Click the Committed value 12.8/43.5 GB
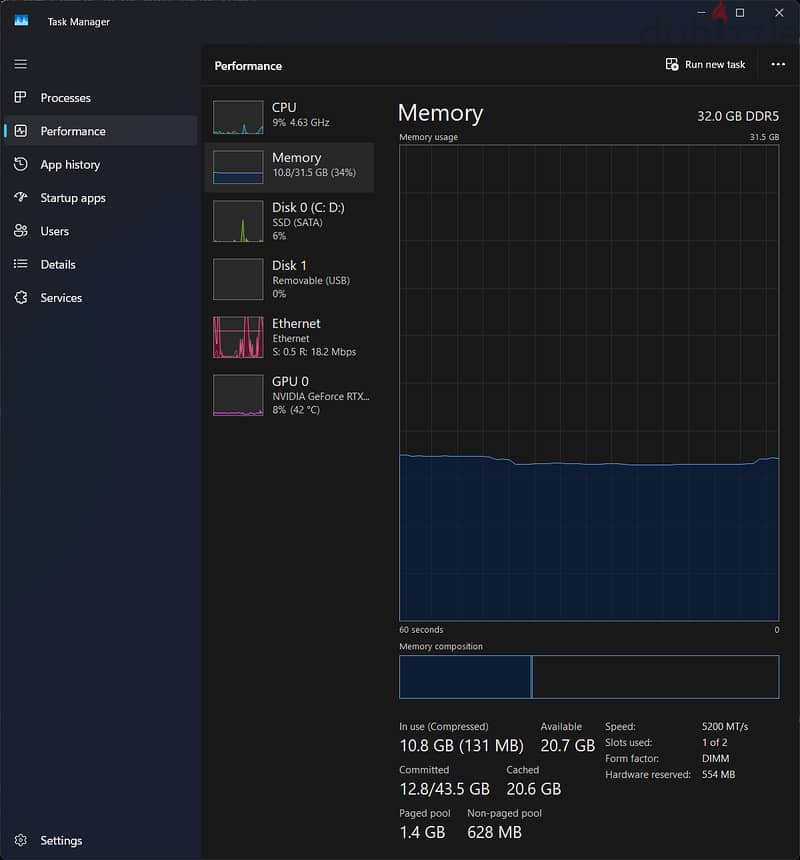 [444, 789]
